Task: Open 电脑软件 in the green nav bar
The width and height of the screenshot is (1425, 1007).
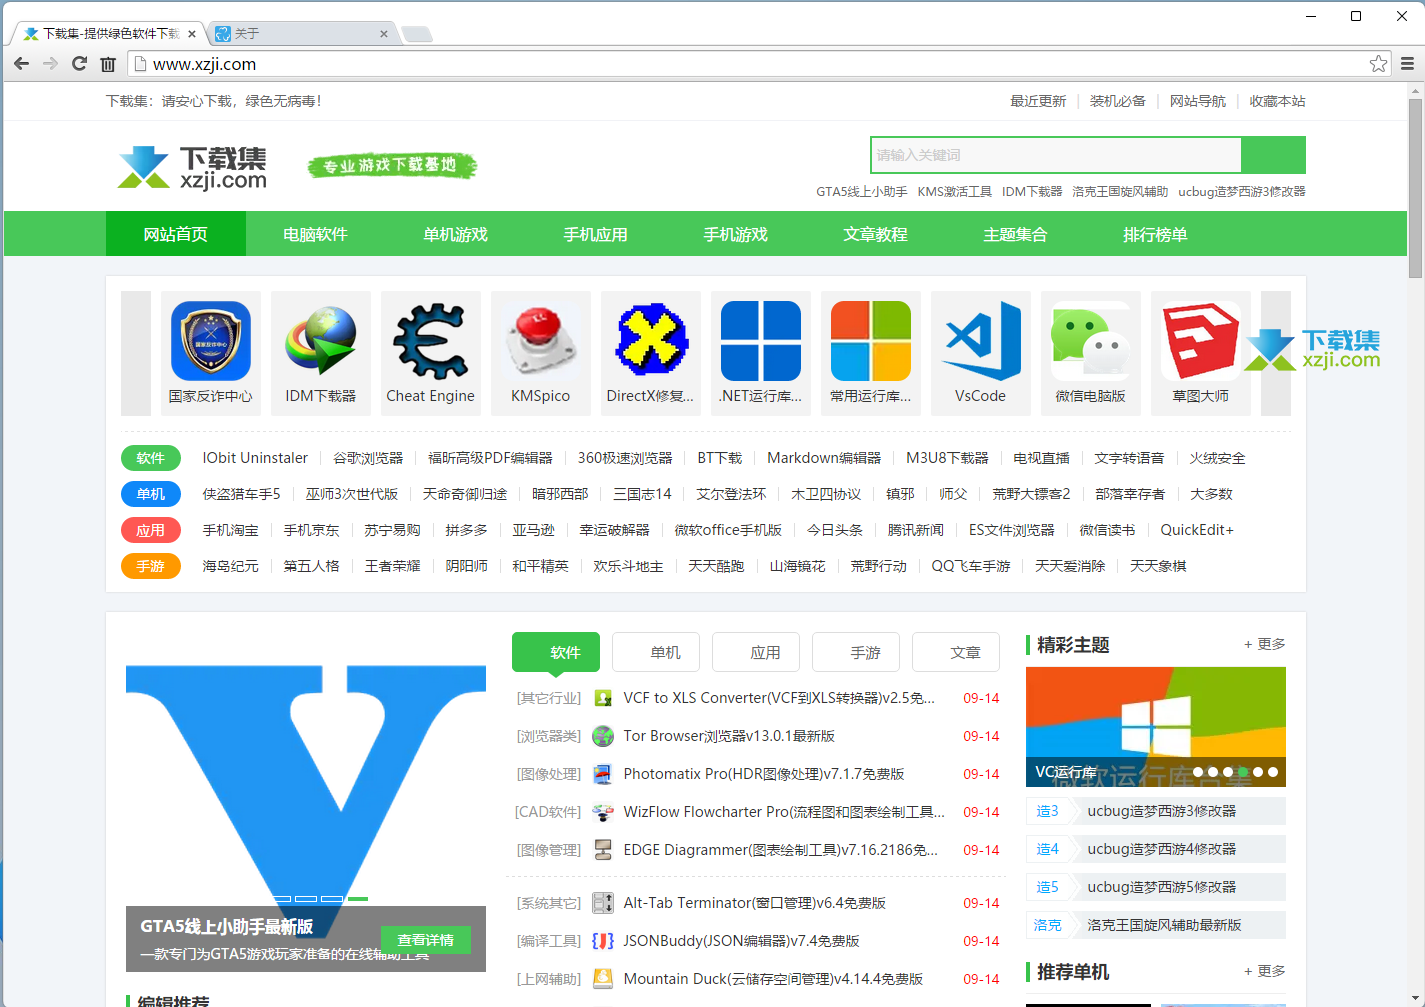Action: pyautogui.click(x=316, y=234)
